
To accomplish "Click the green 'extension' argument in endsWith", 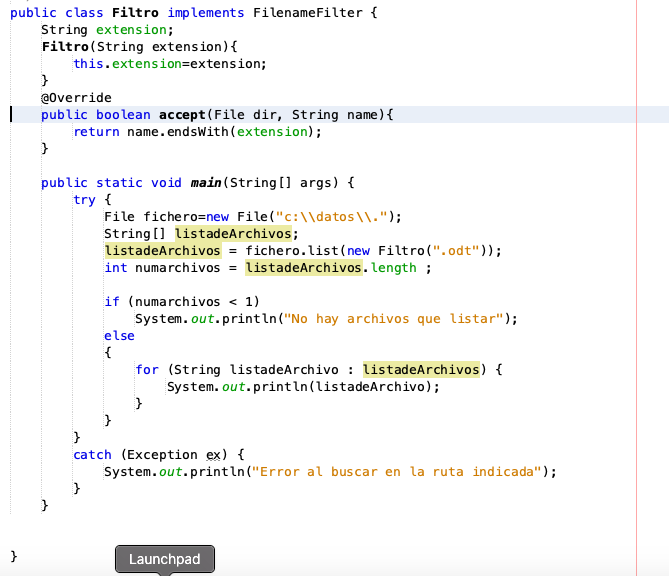I will (272, 132).
